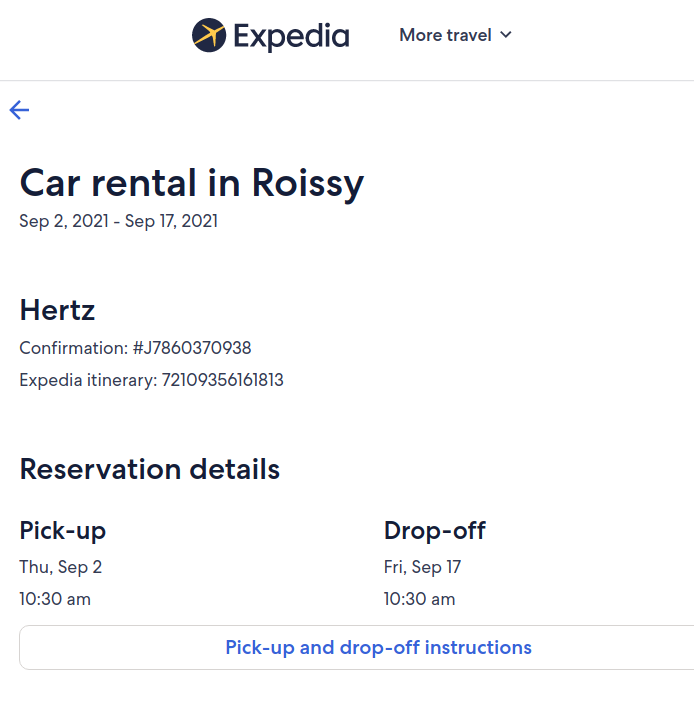
Task: Open Pick-up and drop-off instructions
Action: point(378,647)
